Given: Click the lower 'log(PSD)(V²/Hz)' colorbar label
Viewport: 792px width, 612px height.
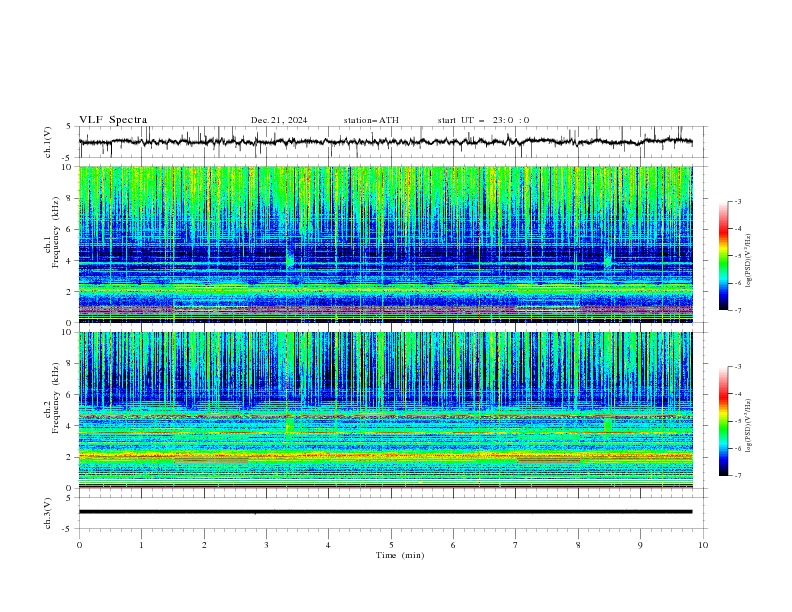Looking at the screenshot, I should 749,426.
